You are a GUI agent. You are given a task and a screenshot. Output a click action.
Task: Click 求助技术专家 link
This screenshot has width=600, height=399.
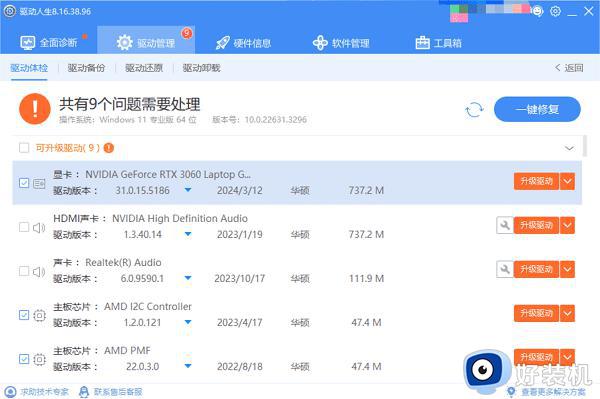pyautogui.click(x=44, y=392)
